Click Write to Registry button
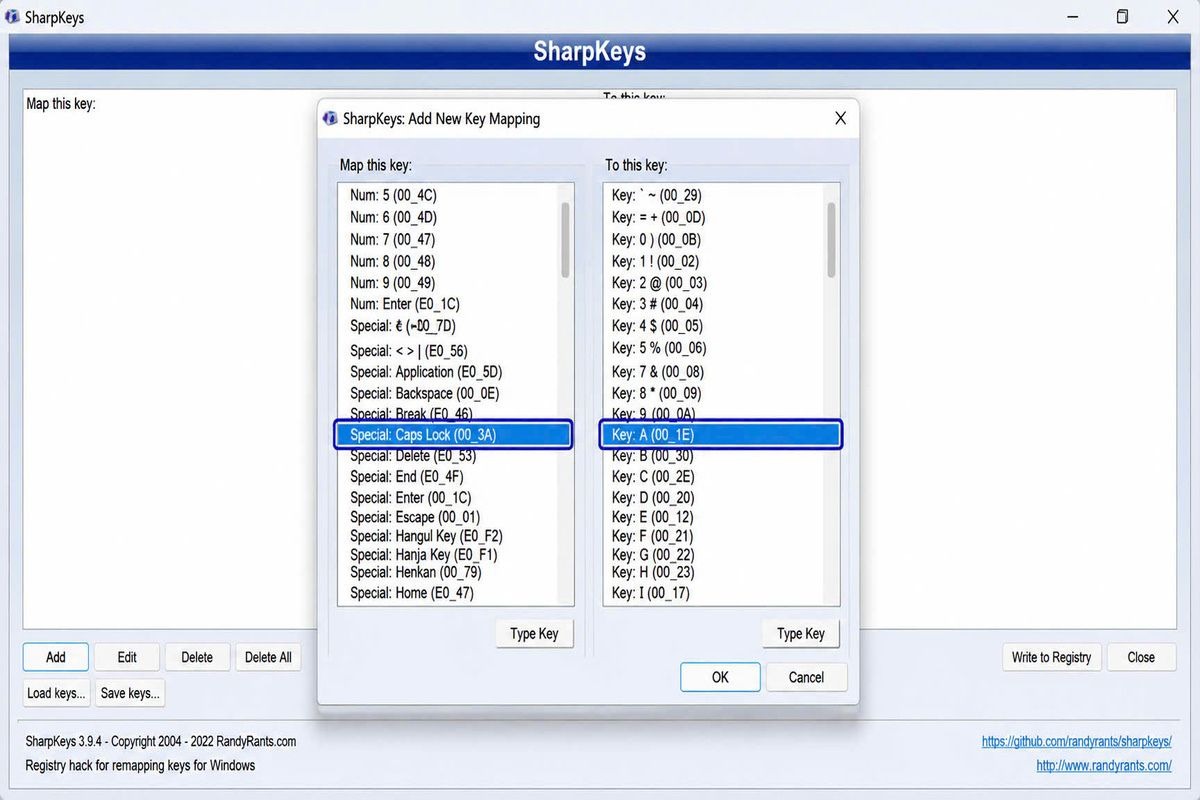Viewport: 1200px width, 800px height. tap(1051, 657)
